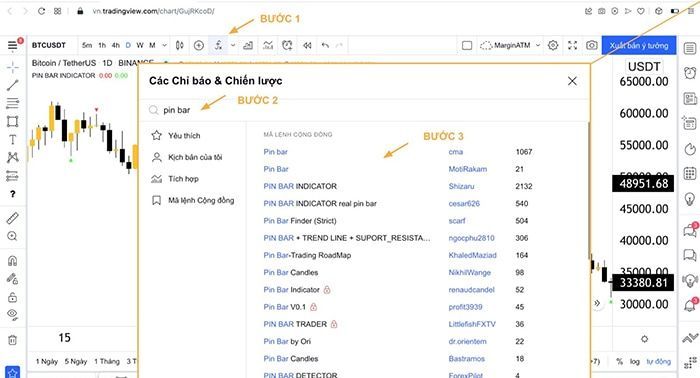Take a chart snapshot with camera icon
Image resolution: width=700 pixels, height=378 pixels.
pyautogui.click(x=592, y=45)
